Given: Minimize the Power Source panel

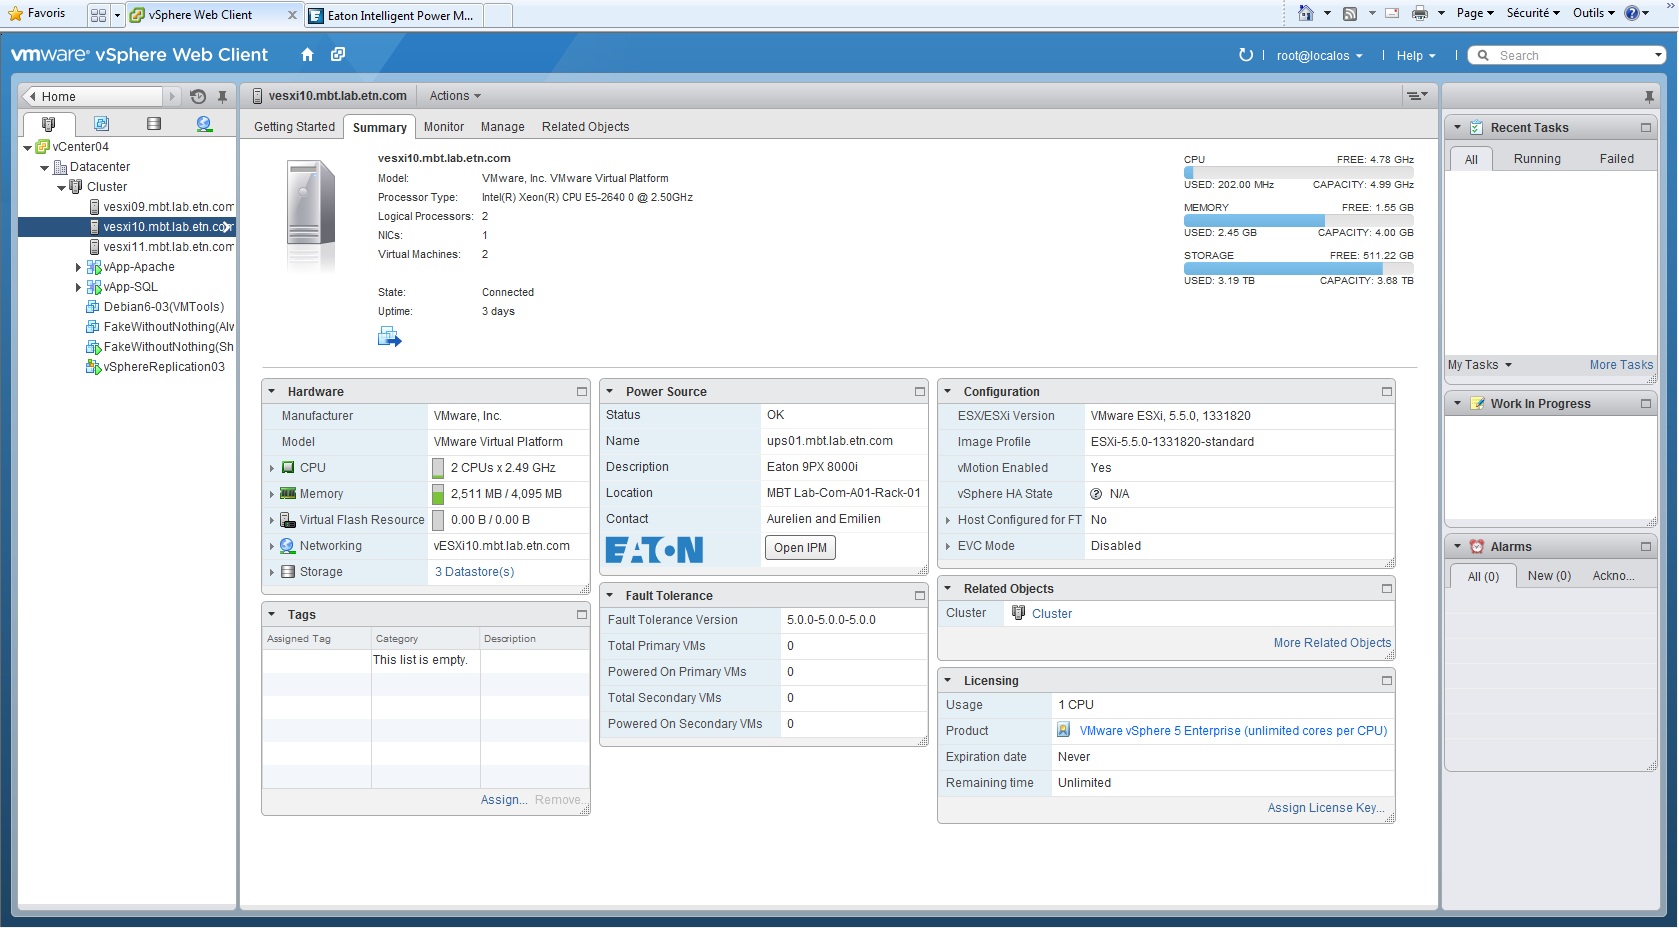Looking at the screenshot, I should point(919,392).
